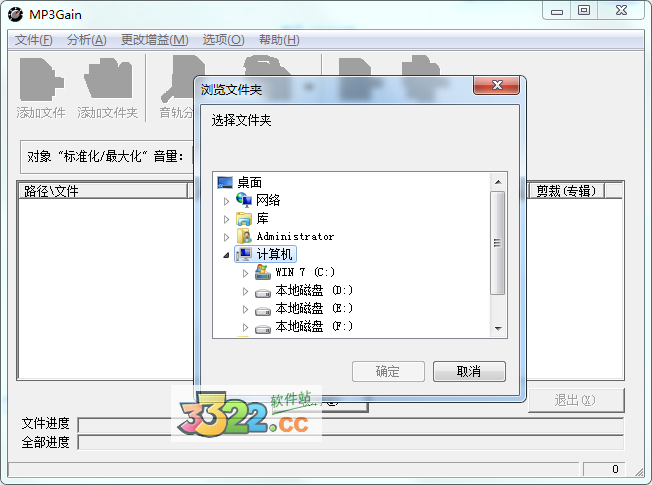The height and width of the screenshot is (485, 652).
Task: Select the Desktop icon in folder tree
Action: pyautogui.click(x=225, y=183)
